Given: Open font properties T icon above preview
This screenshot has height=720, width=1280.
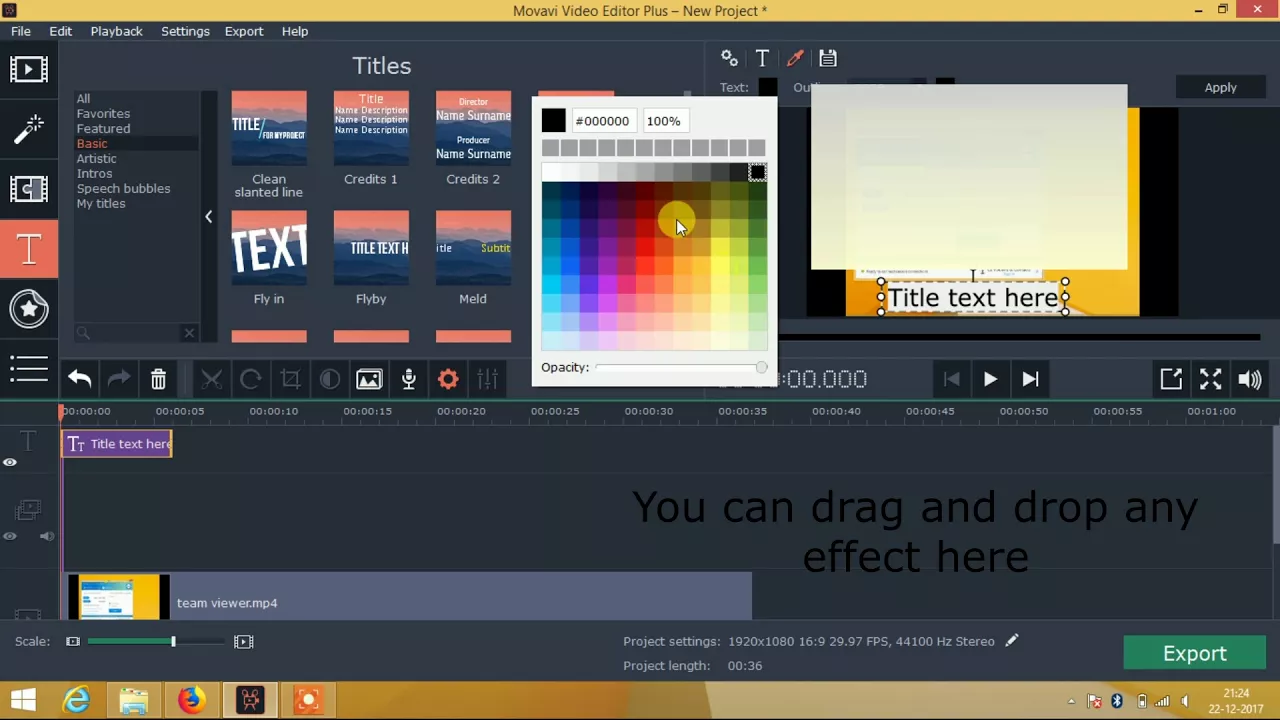Looking at the screenshot, I should 762,58.
